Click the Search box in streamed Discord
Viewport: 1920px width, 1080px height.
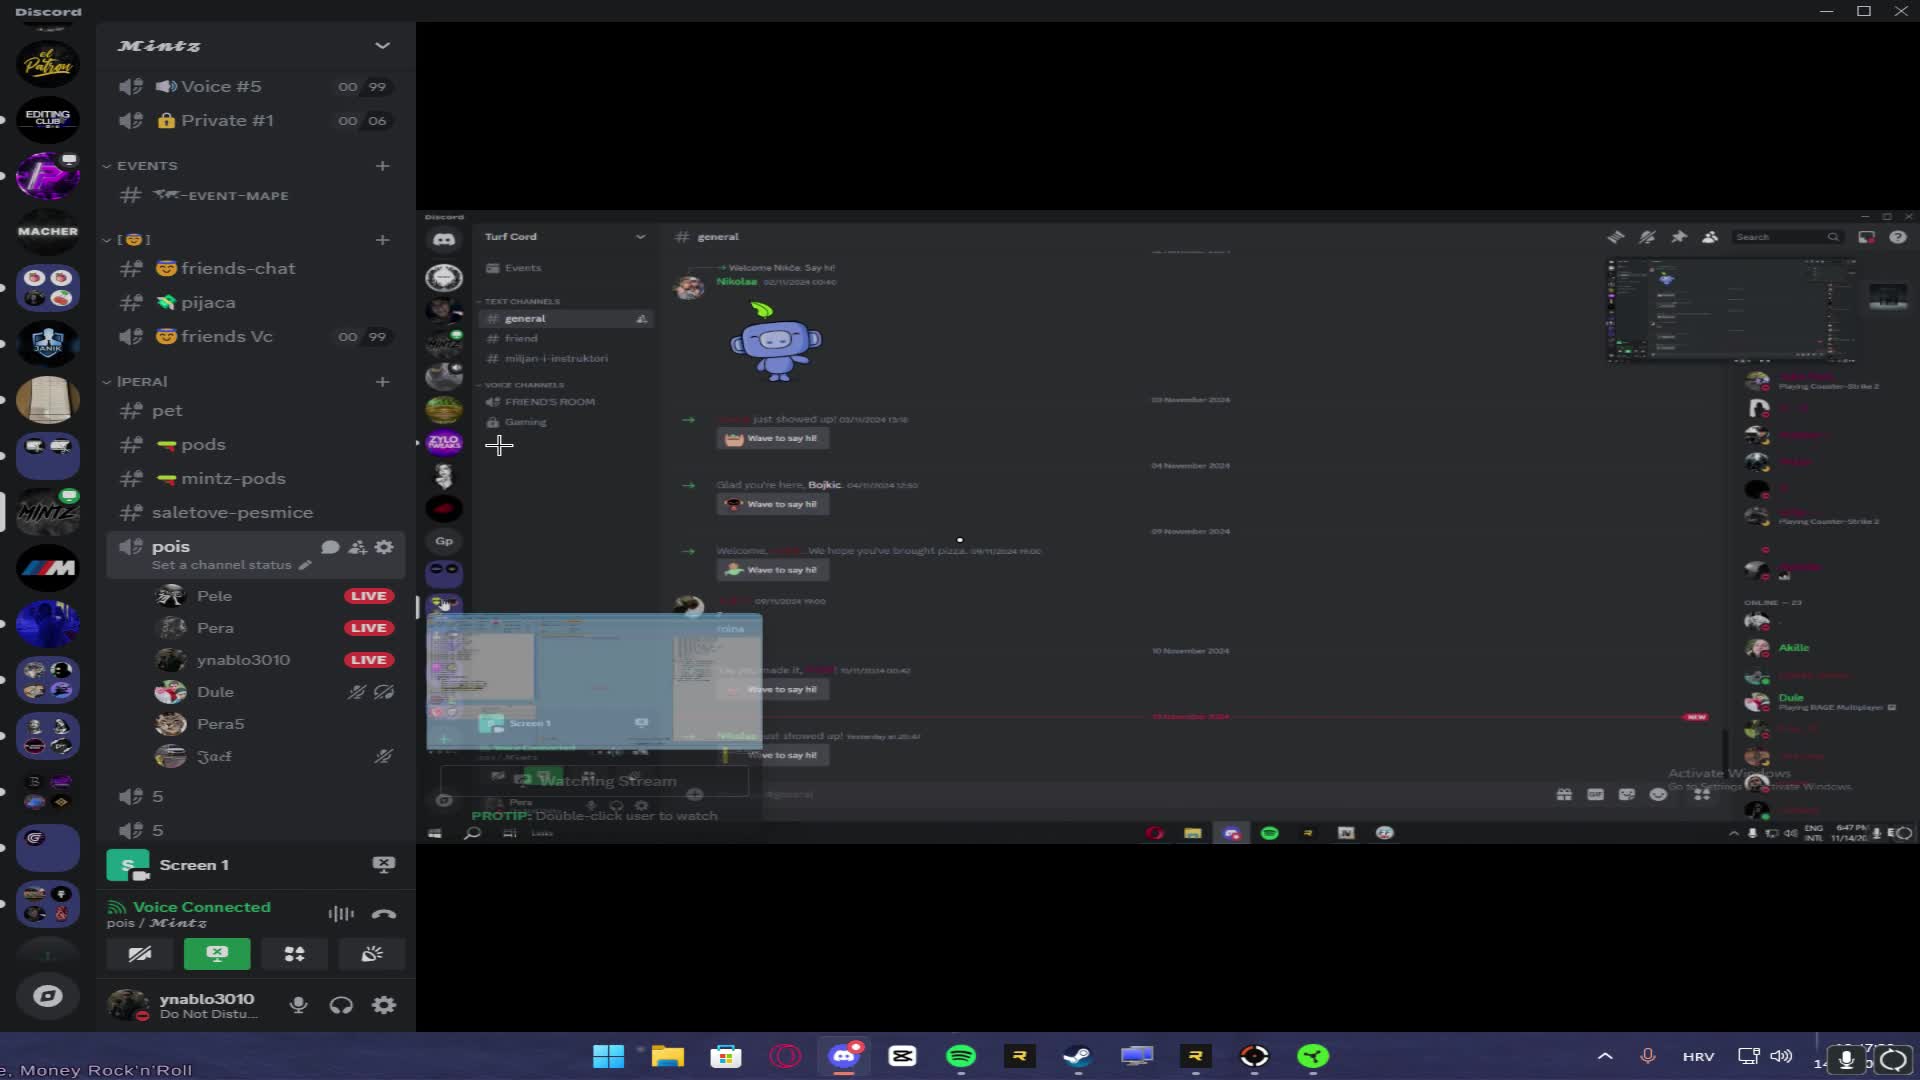coord(1788,237)
